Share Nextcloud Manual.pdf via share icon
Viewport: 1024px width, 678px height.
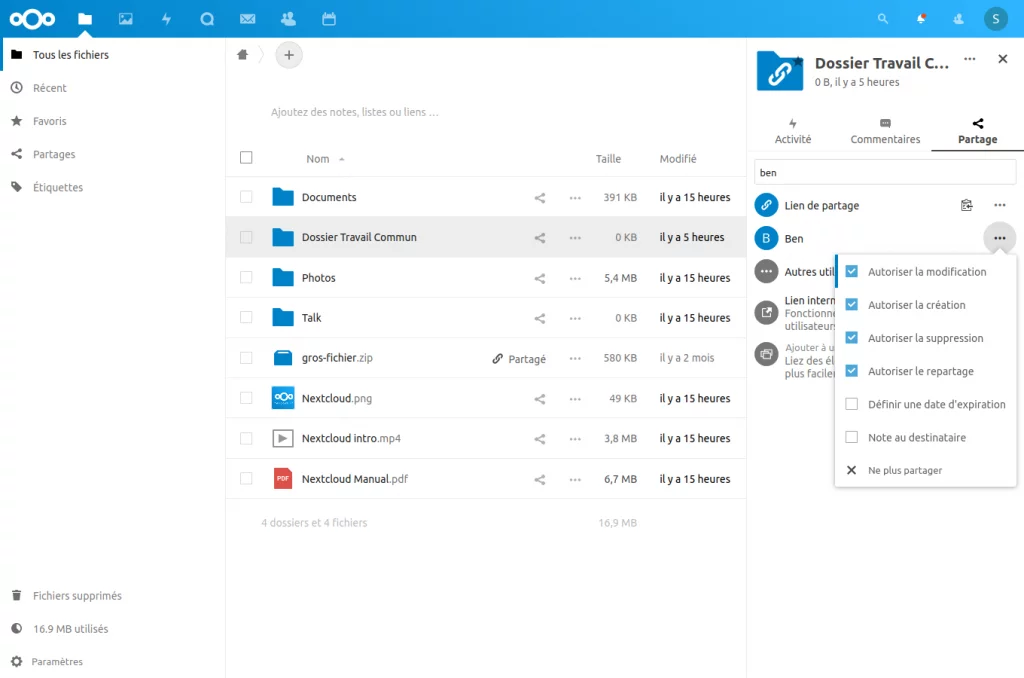point(539,479)
